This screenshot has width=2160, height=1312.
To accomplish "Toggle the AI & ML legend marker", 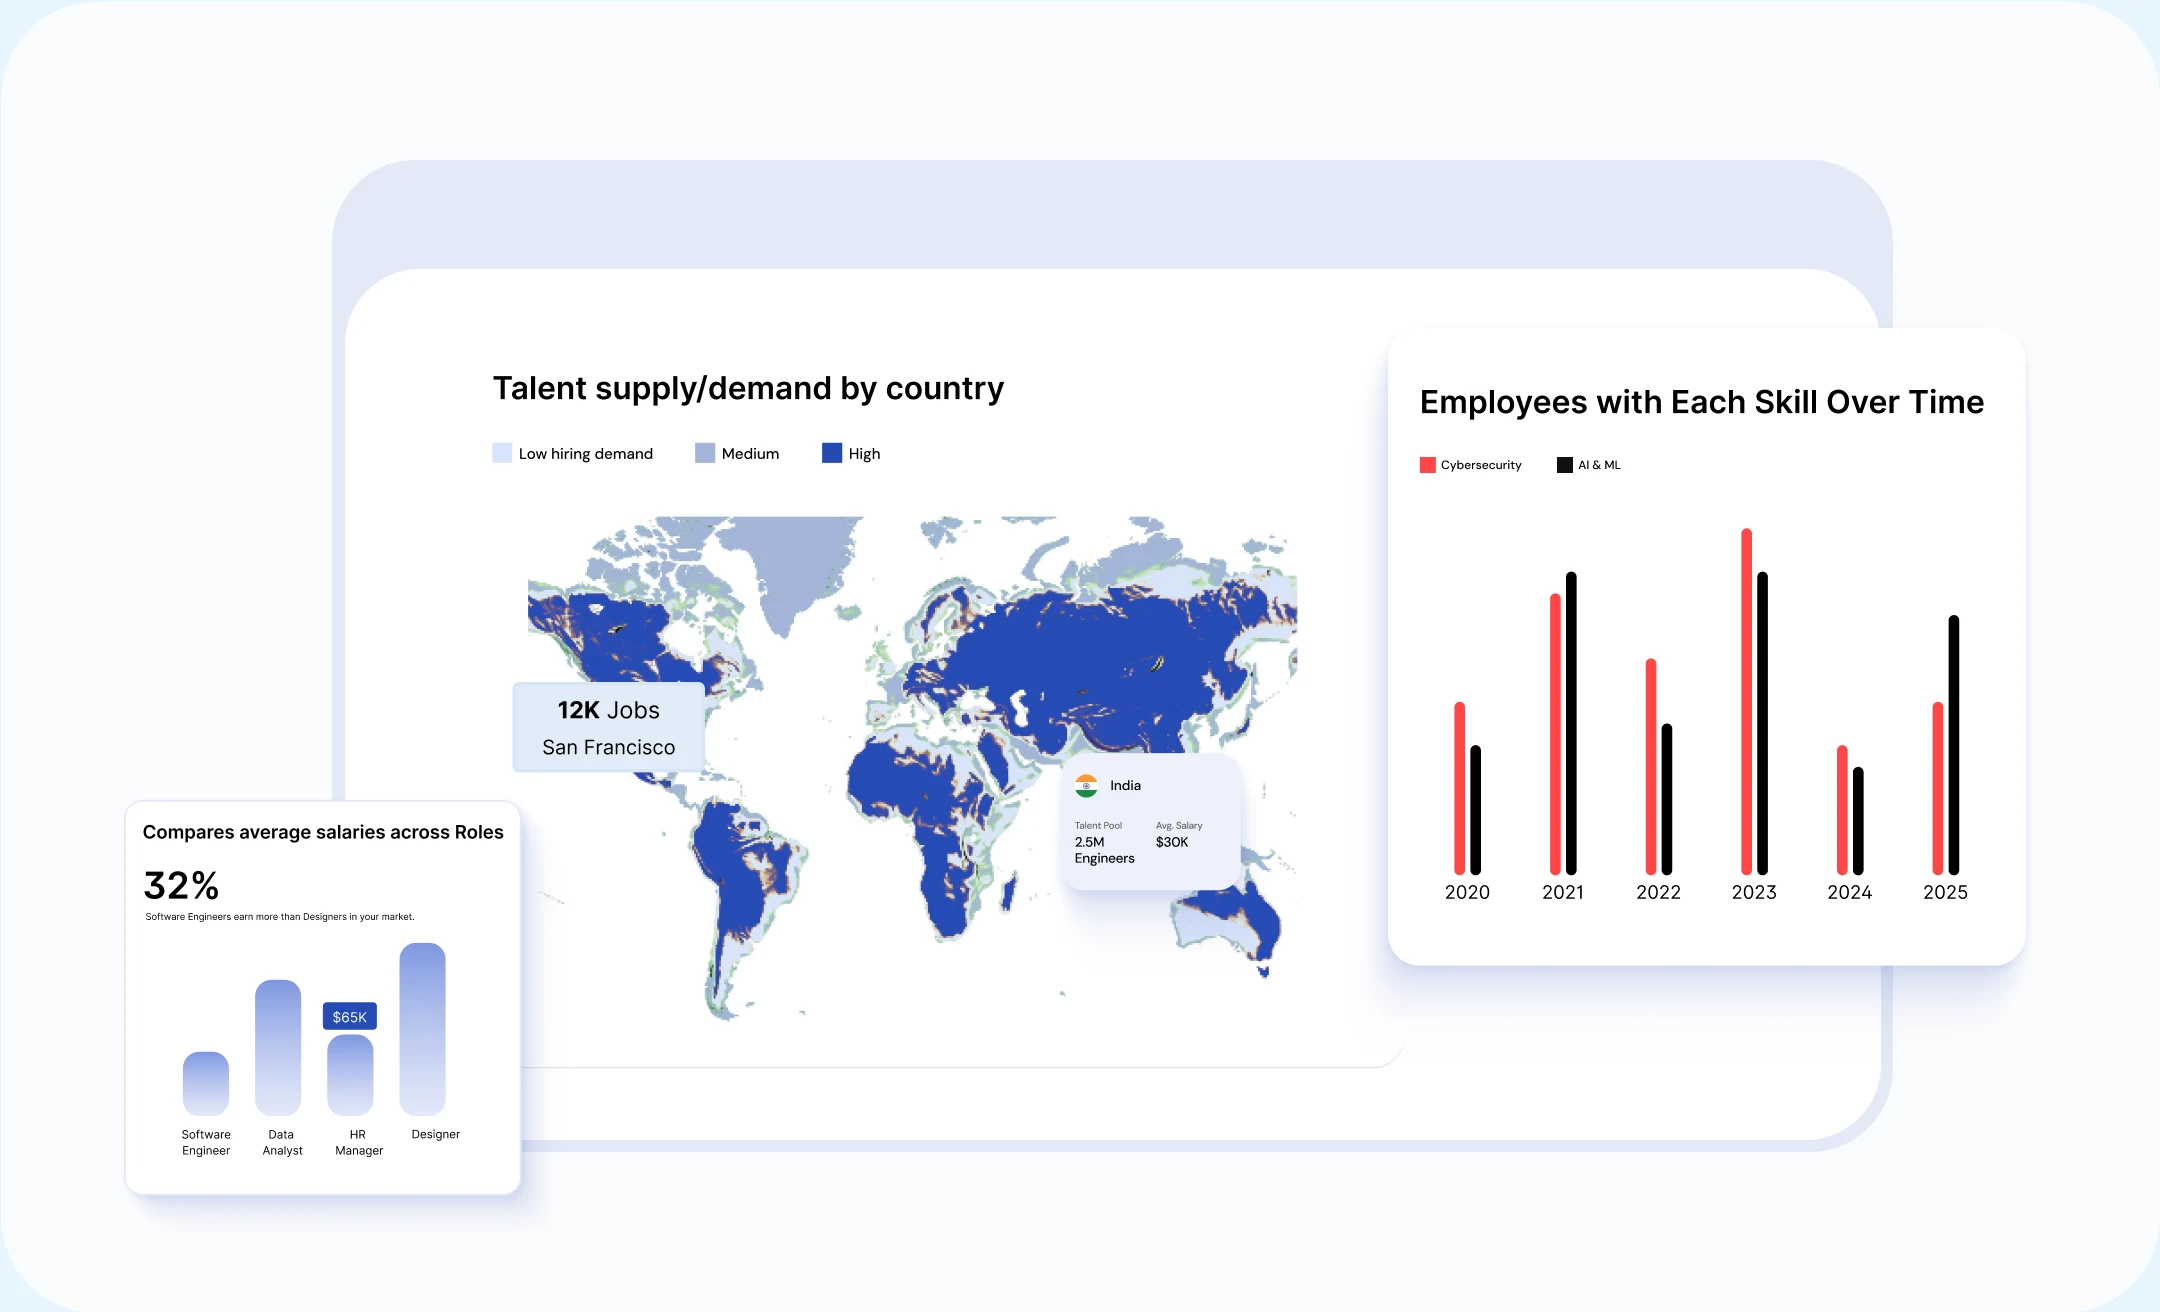I will pyautogui.click(x=1565, y=465).
